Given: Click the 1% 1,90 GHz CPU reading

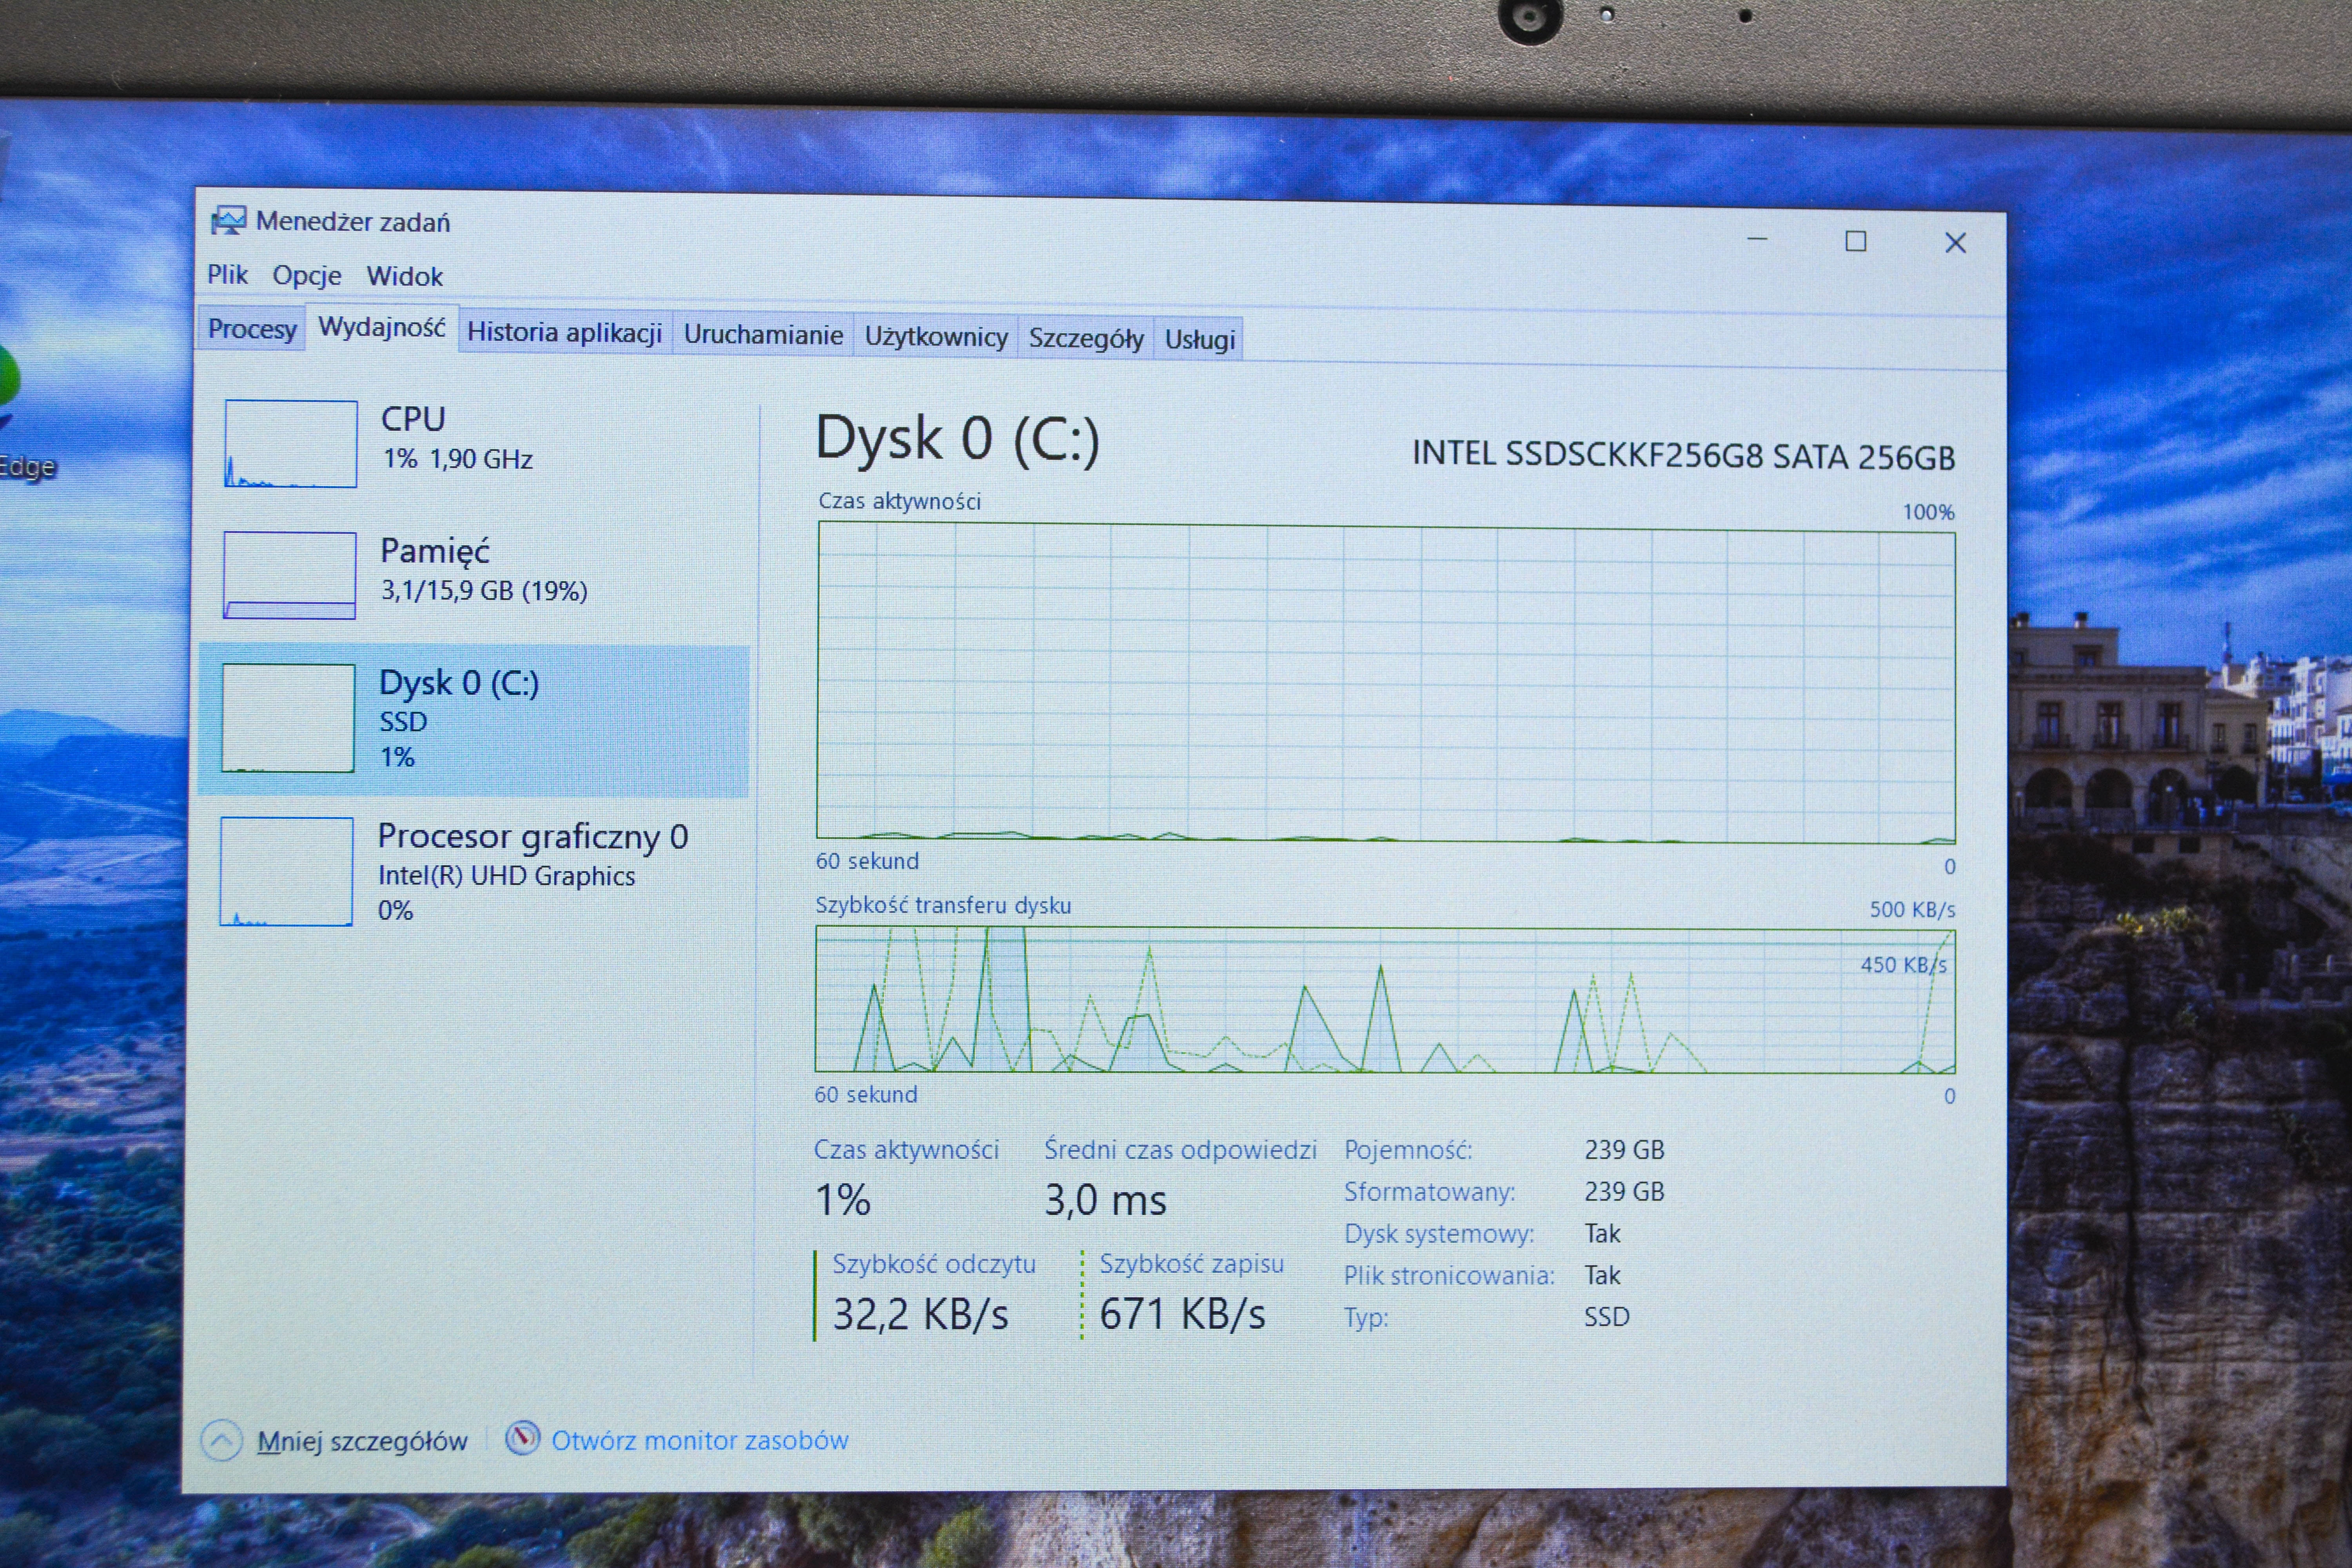Looking at the screenshot, I should click(458, 459).
